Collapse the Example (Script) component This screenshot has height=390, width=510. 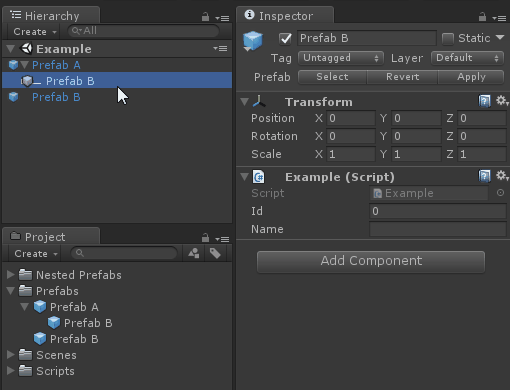pos(244,177)
